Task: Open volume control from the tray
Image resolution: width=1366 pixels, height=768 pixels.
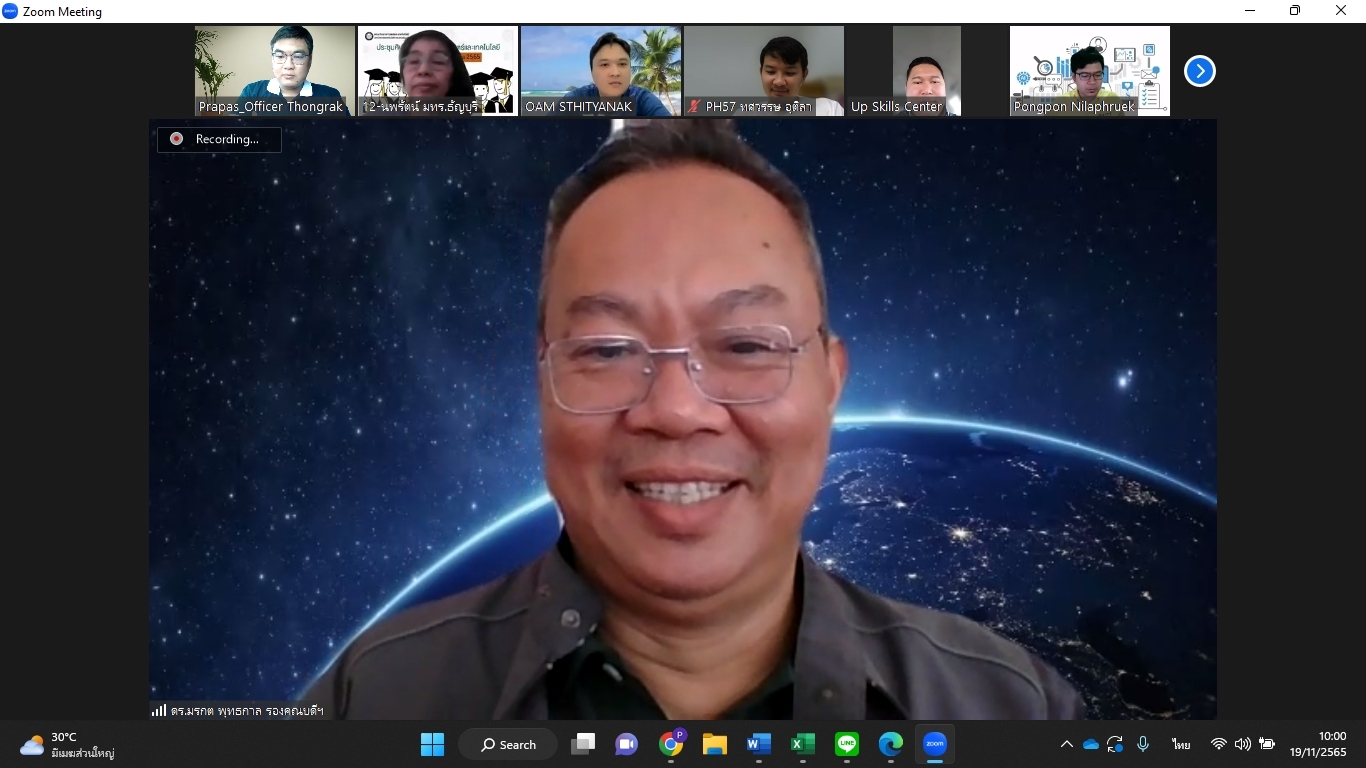Action: click(1243, 744)
